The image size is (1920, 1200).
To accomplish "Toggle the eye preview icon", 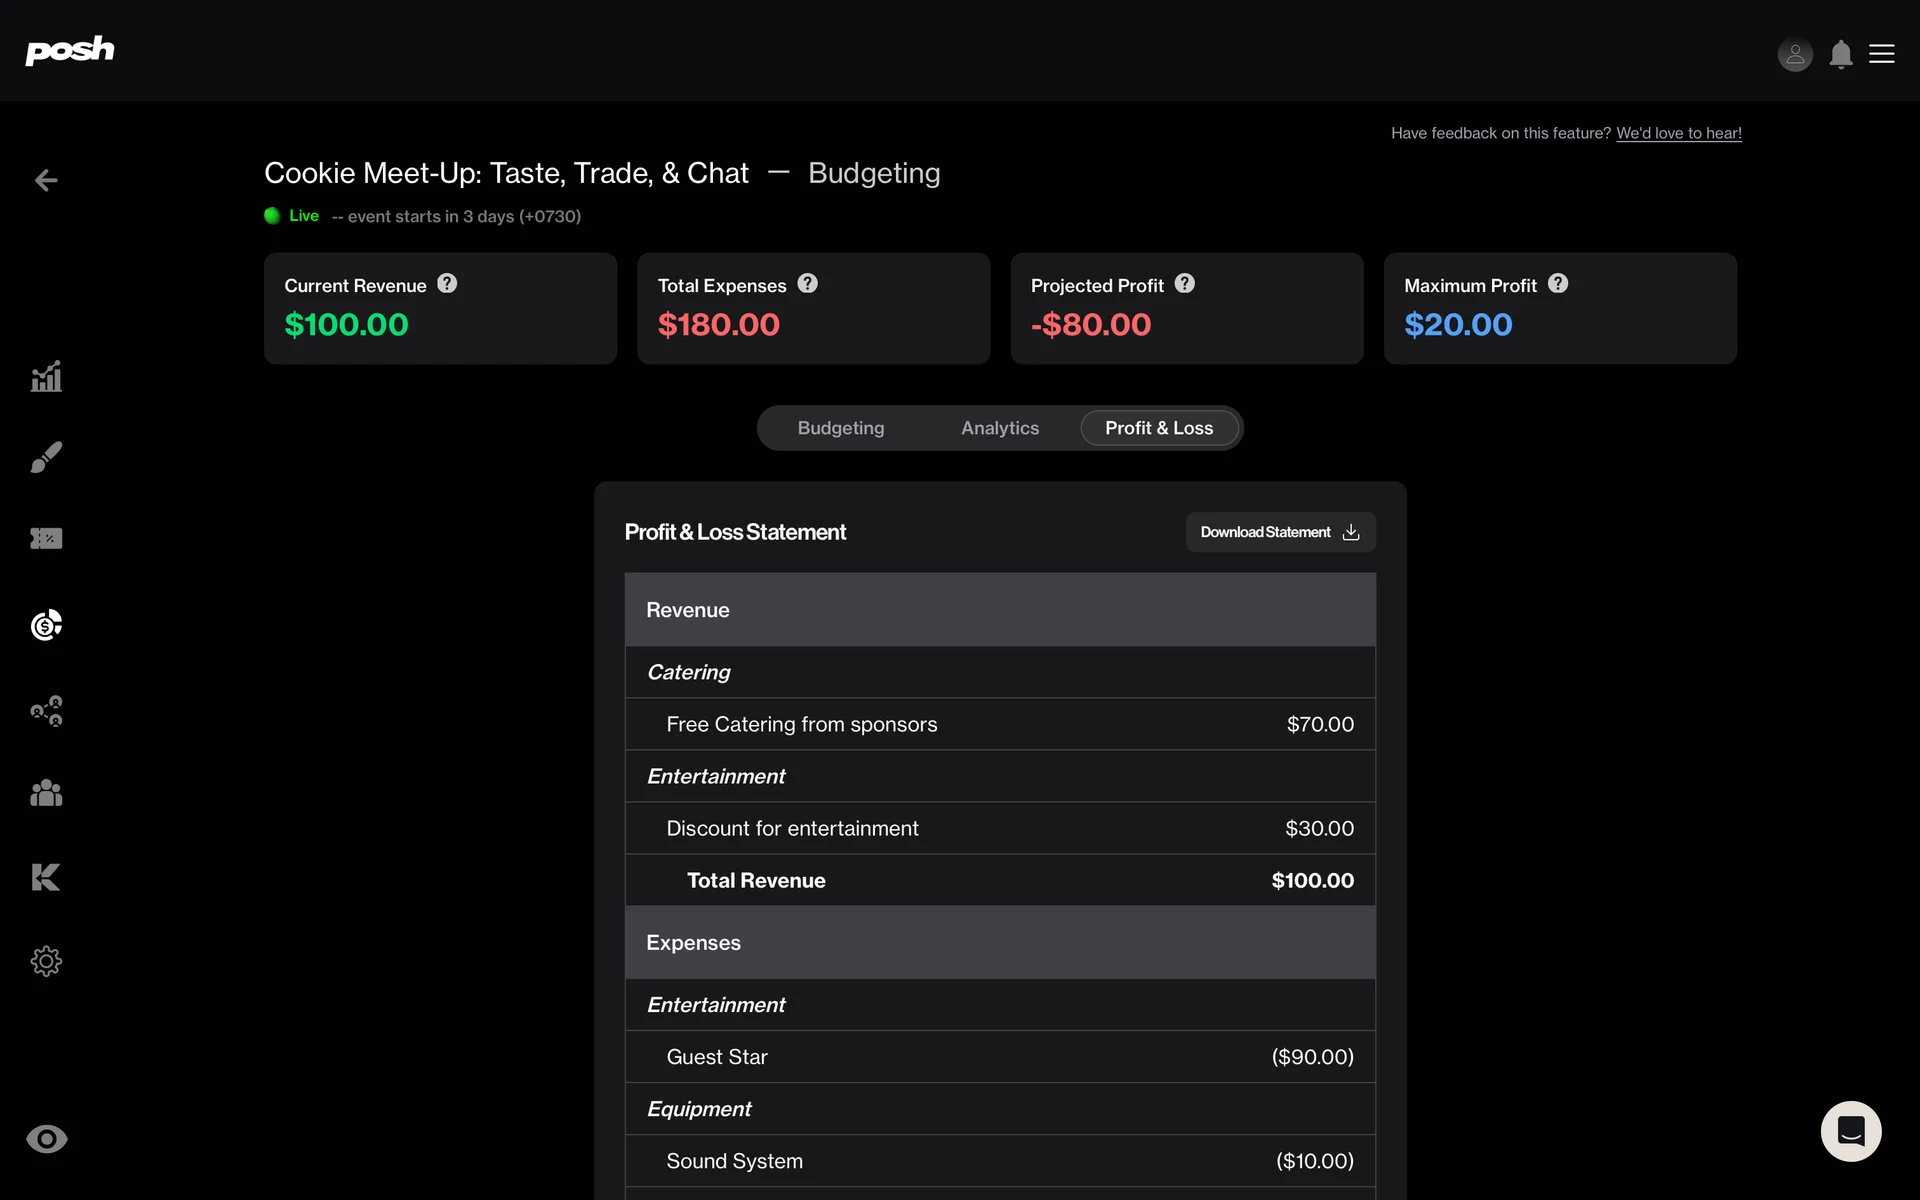I will pos(46,1139).
